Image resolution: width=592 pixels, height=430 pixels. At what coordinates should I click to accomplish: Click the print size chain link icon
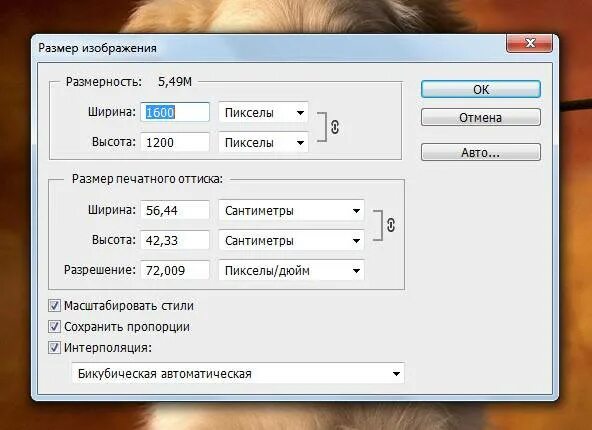pyautogui.click(x=391, y=225)
